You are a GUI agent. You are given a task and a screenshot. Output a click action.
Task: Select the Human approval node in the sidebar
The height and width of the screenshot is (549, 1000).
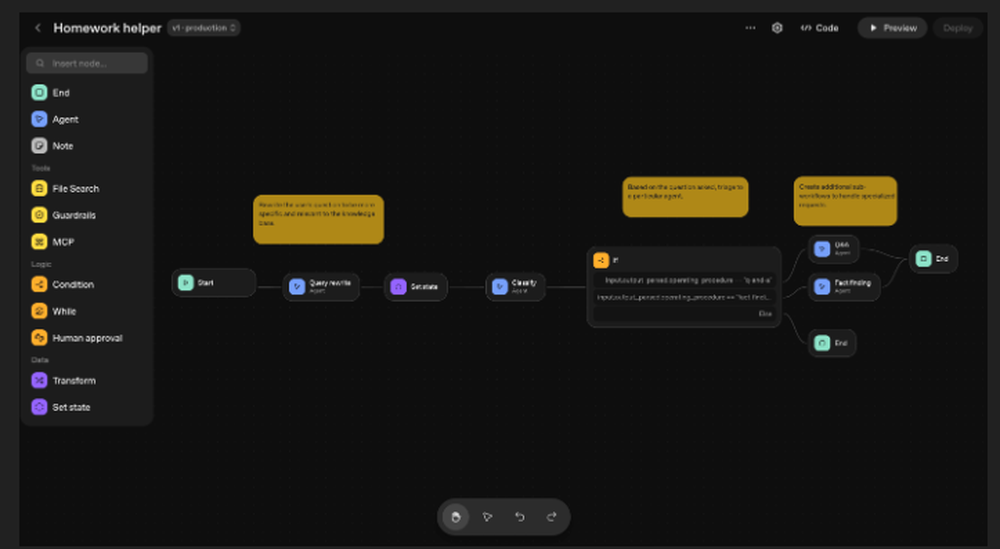87,338
